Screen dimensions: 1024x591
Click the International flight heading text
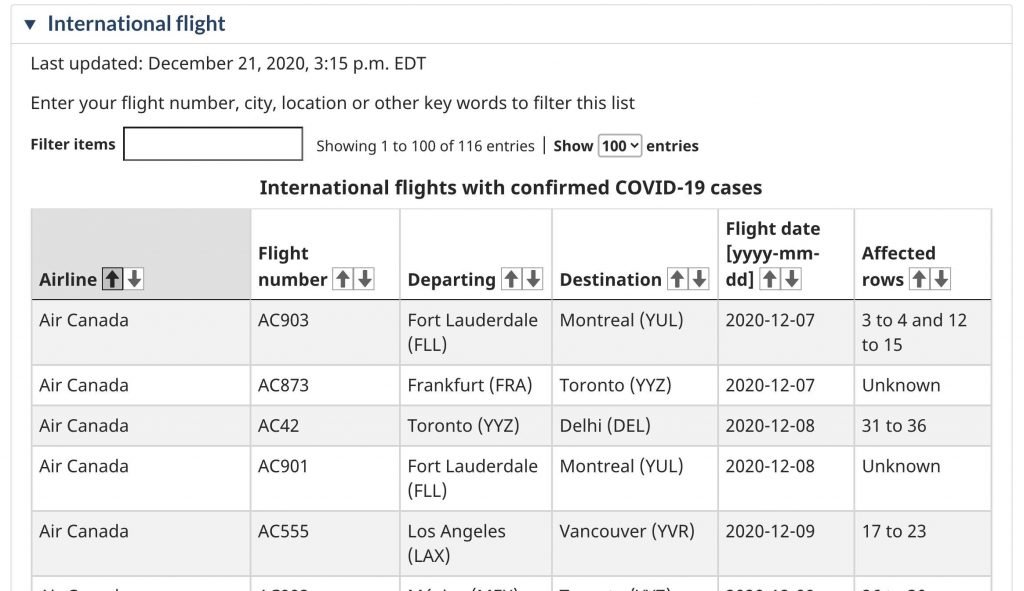click(136, 24)
